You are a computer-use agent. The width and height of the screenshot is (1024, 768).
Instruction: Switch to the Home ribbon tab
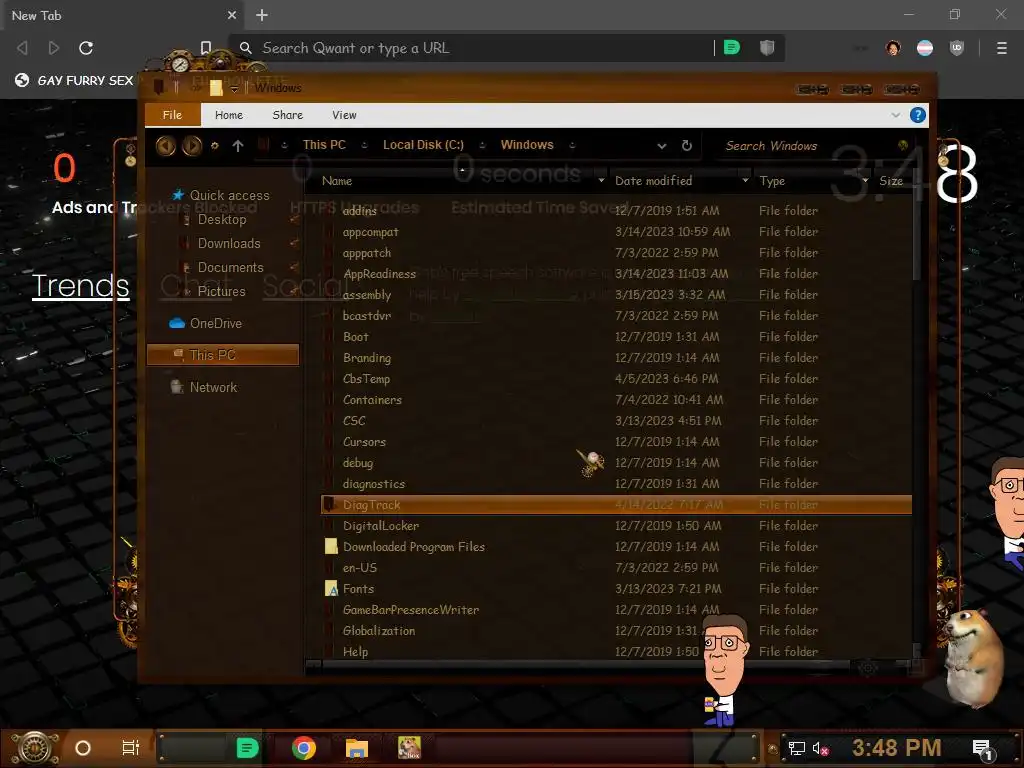point(229,115)
